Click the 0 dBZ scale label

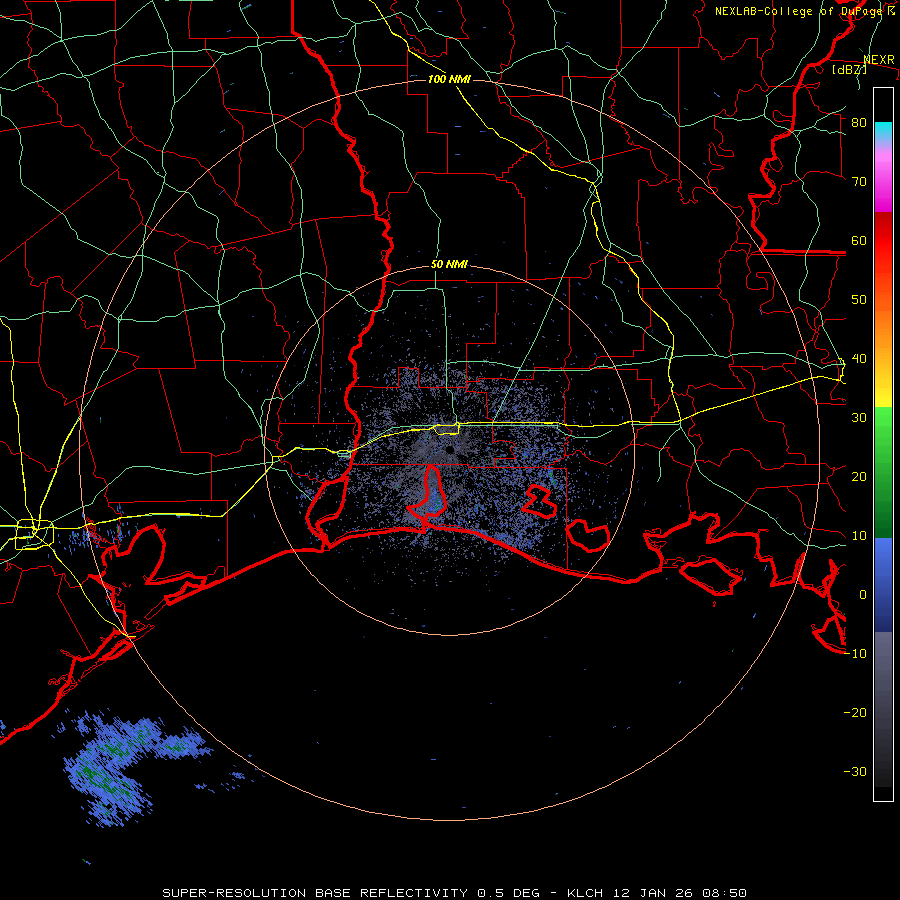(863, 595)
